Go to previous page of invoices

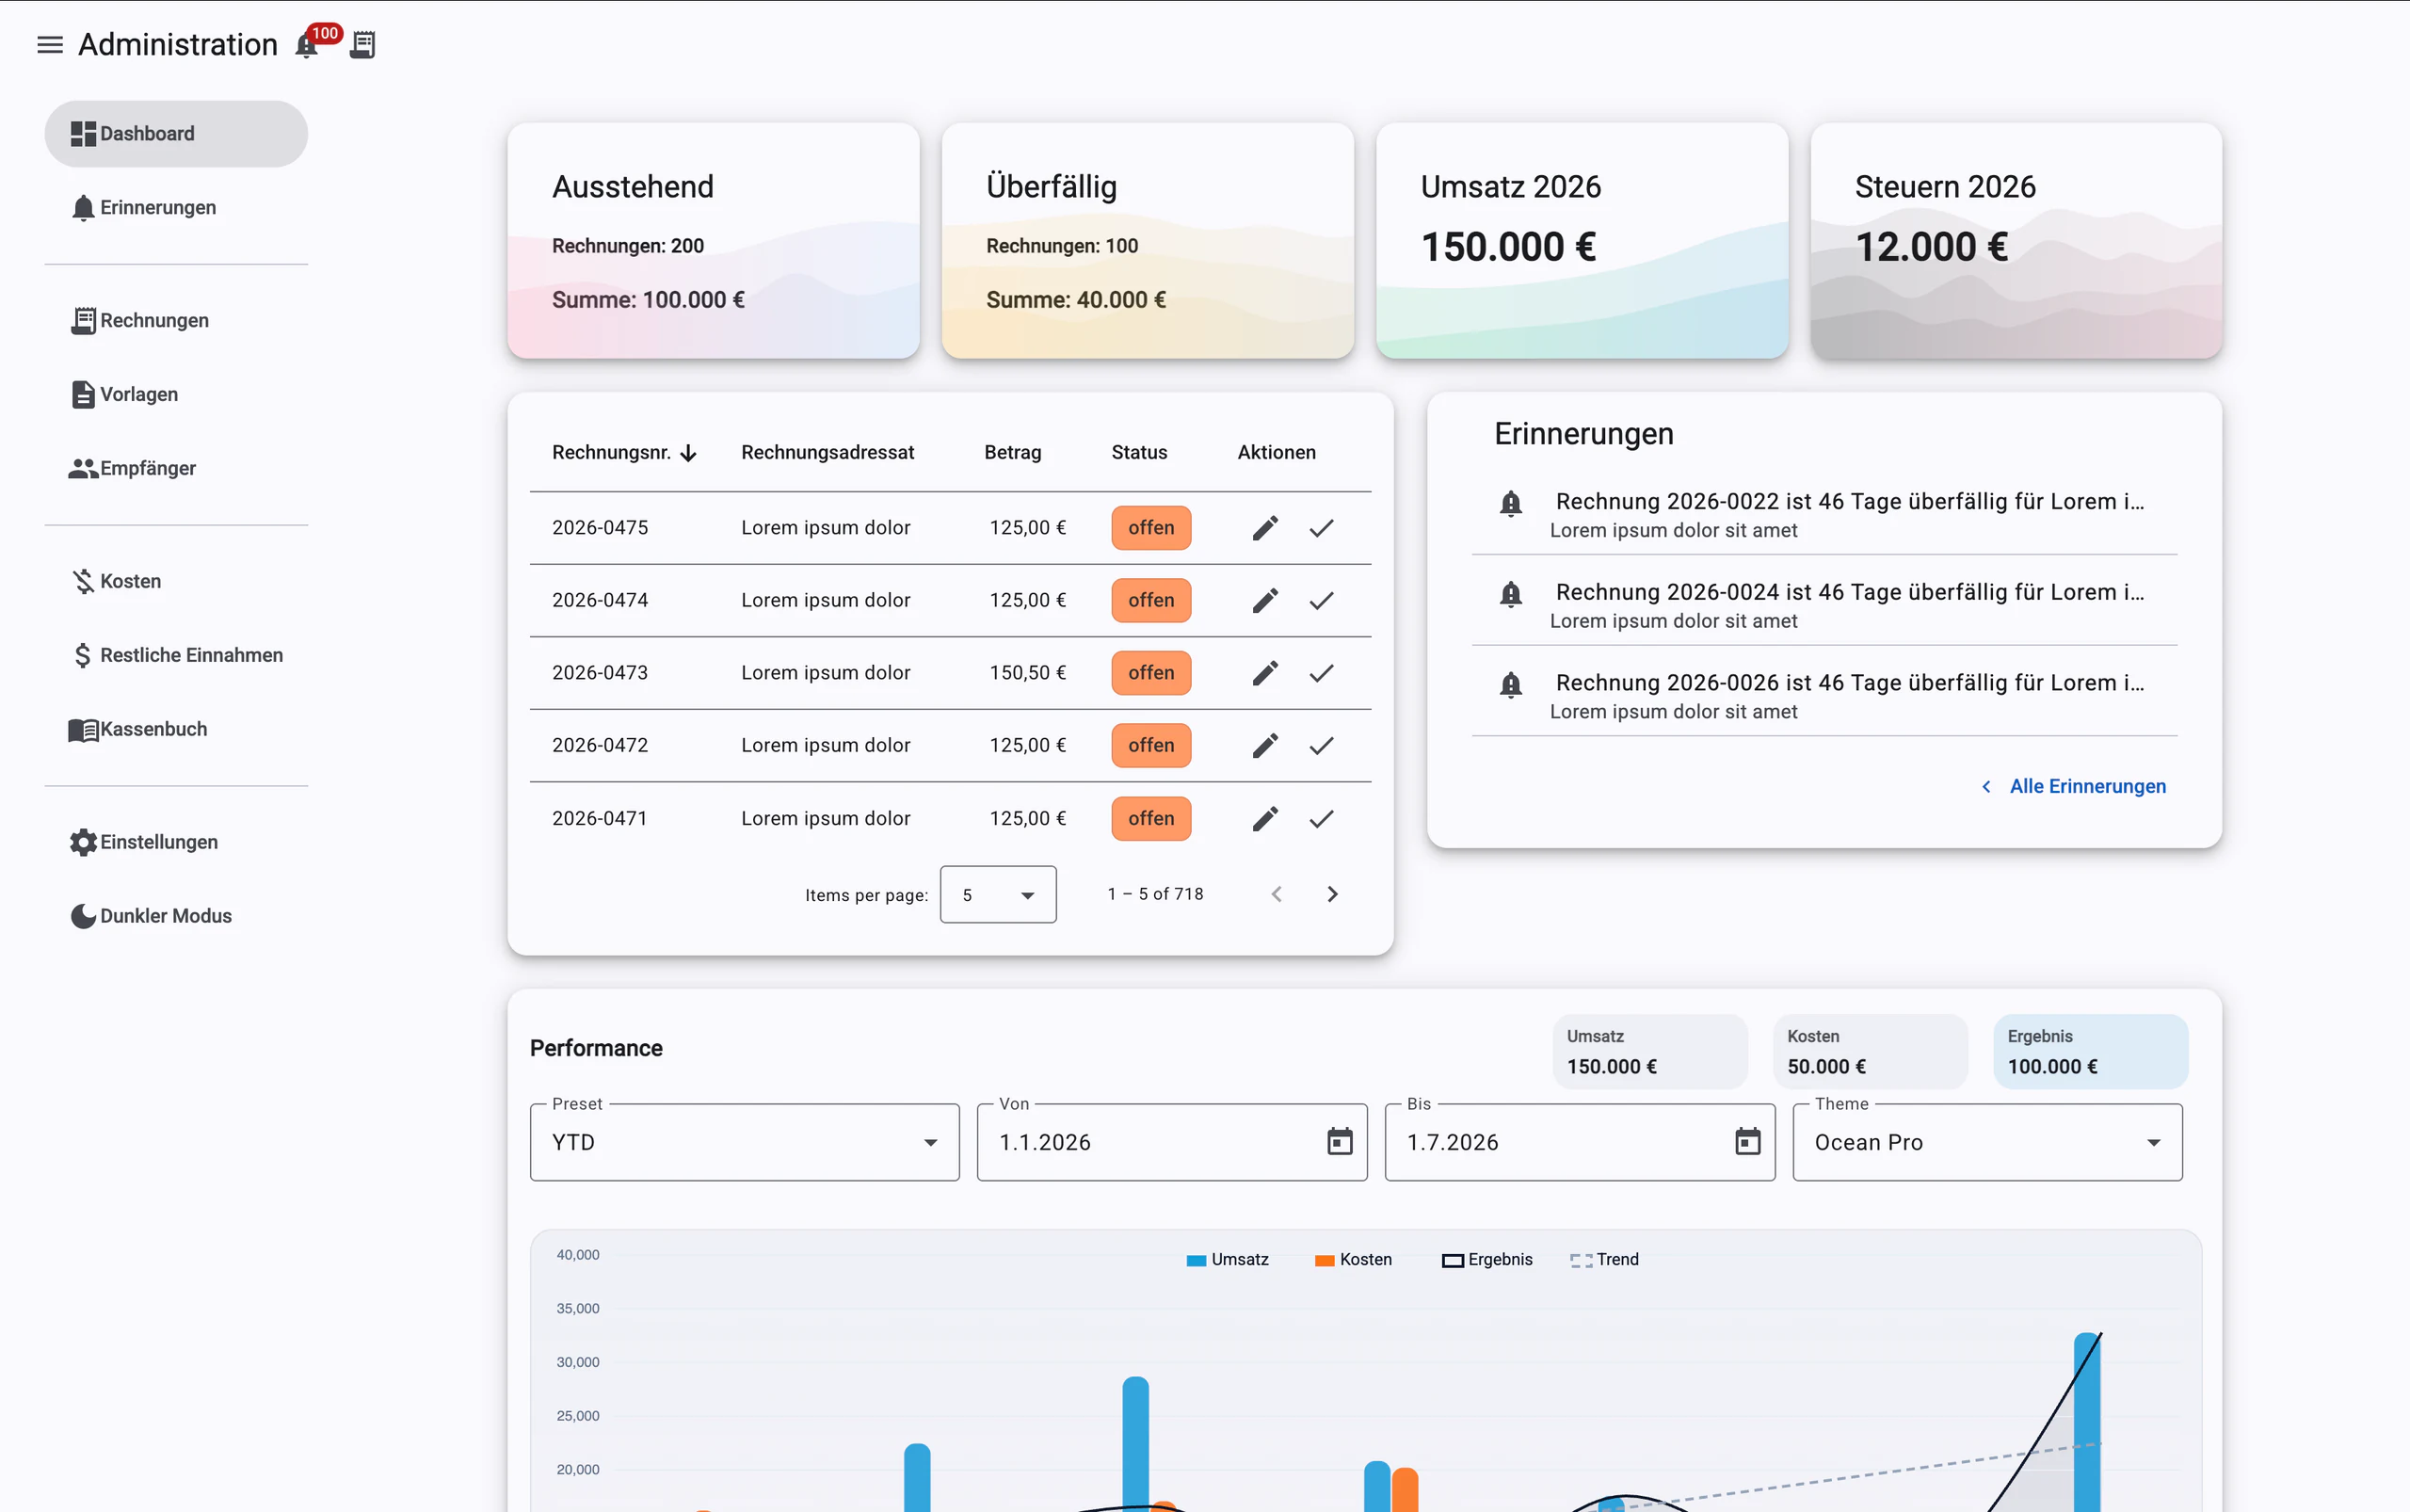1276,895
